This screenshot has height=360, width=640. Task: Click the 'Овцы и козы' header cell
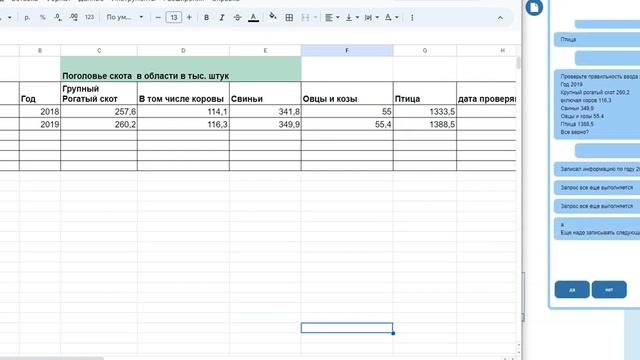pos(347,93)
